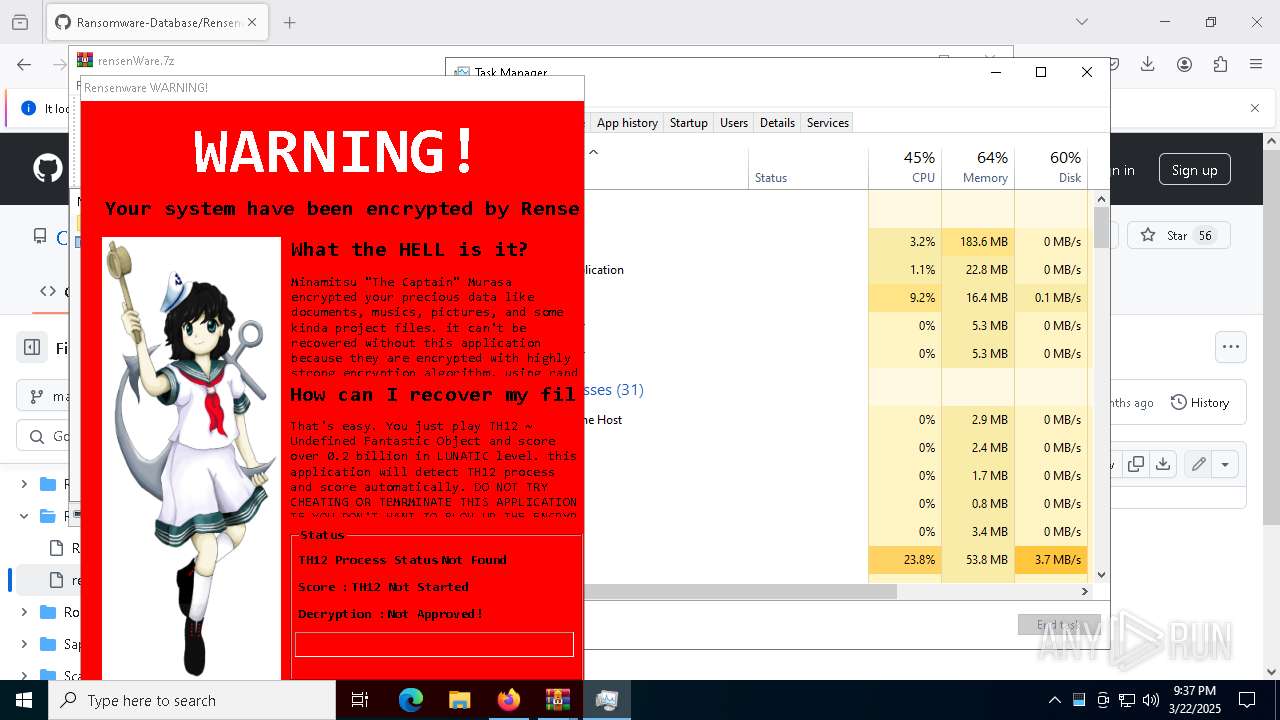Open Firefox hamburger application menu
Viewport: 1280px width, 720px height.
click(x=1256, y=64)
